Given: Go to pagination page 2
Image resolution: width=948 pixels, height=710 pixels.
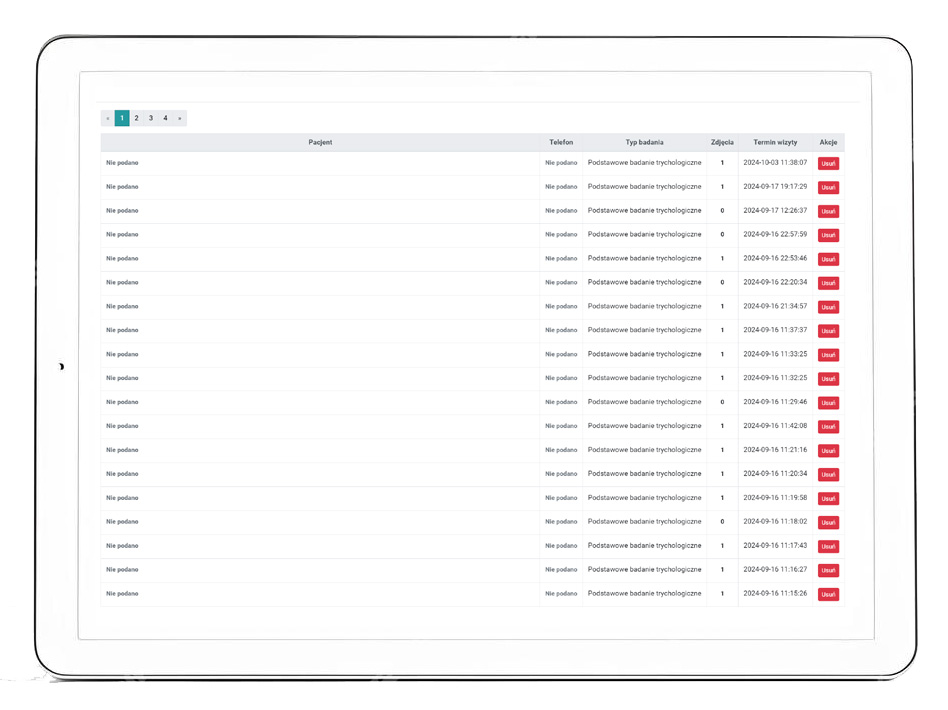Looking at the screenshot, I should (137, 118).
